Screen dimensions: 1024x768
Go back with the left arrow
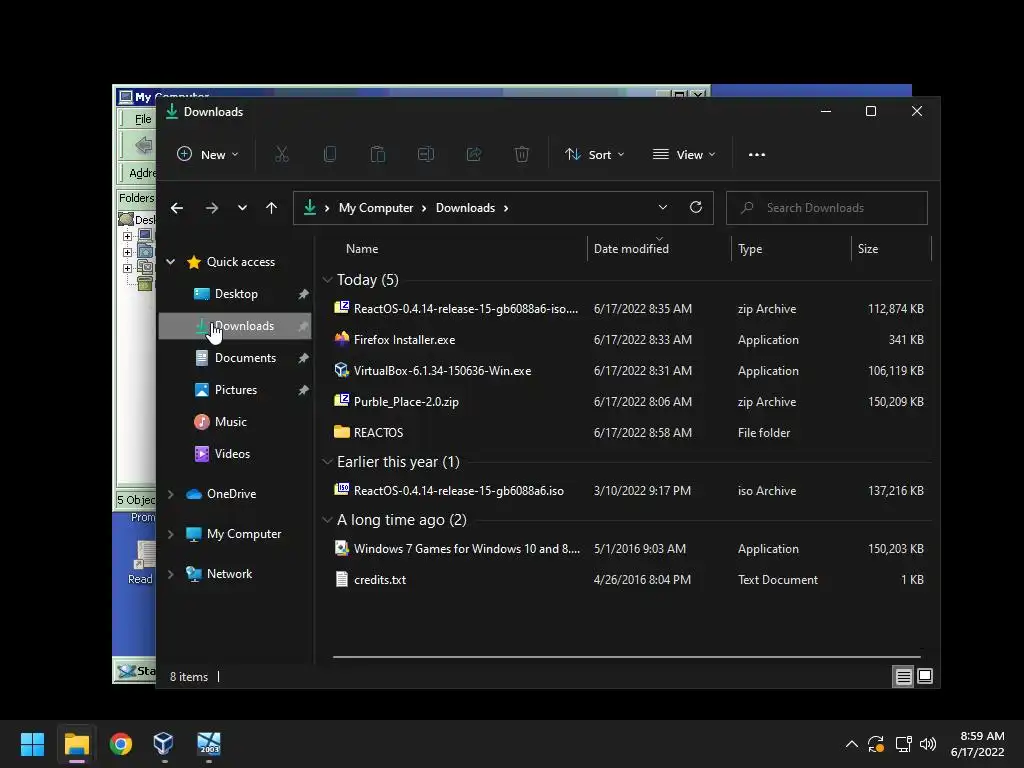pos(177,208)
